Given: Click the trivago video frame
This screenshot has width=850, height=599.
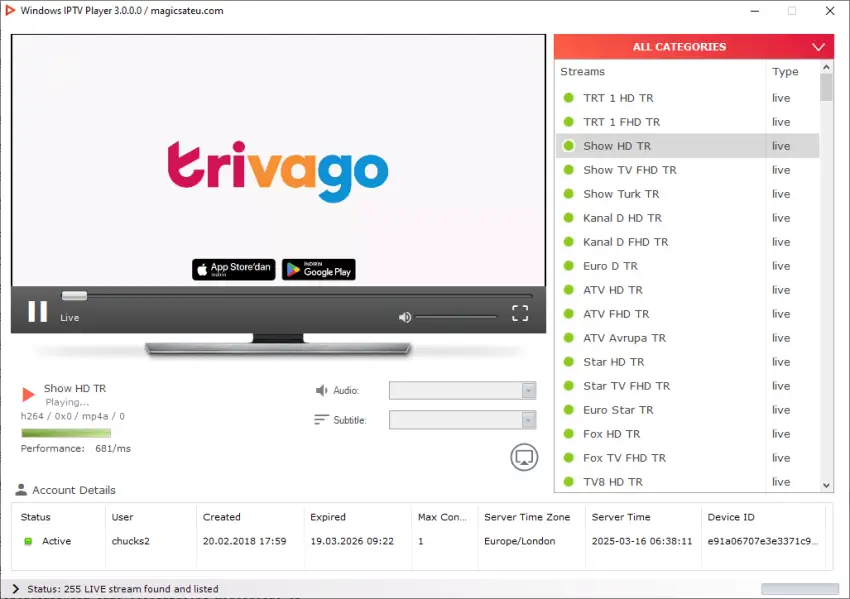Looking at the screenshot, I should (x=278, y=160).
